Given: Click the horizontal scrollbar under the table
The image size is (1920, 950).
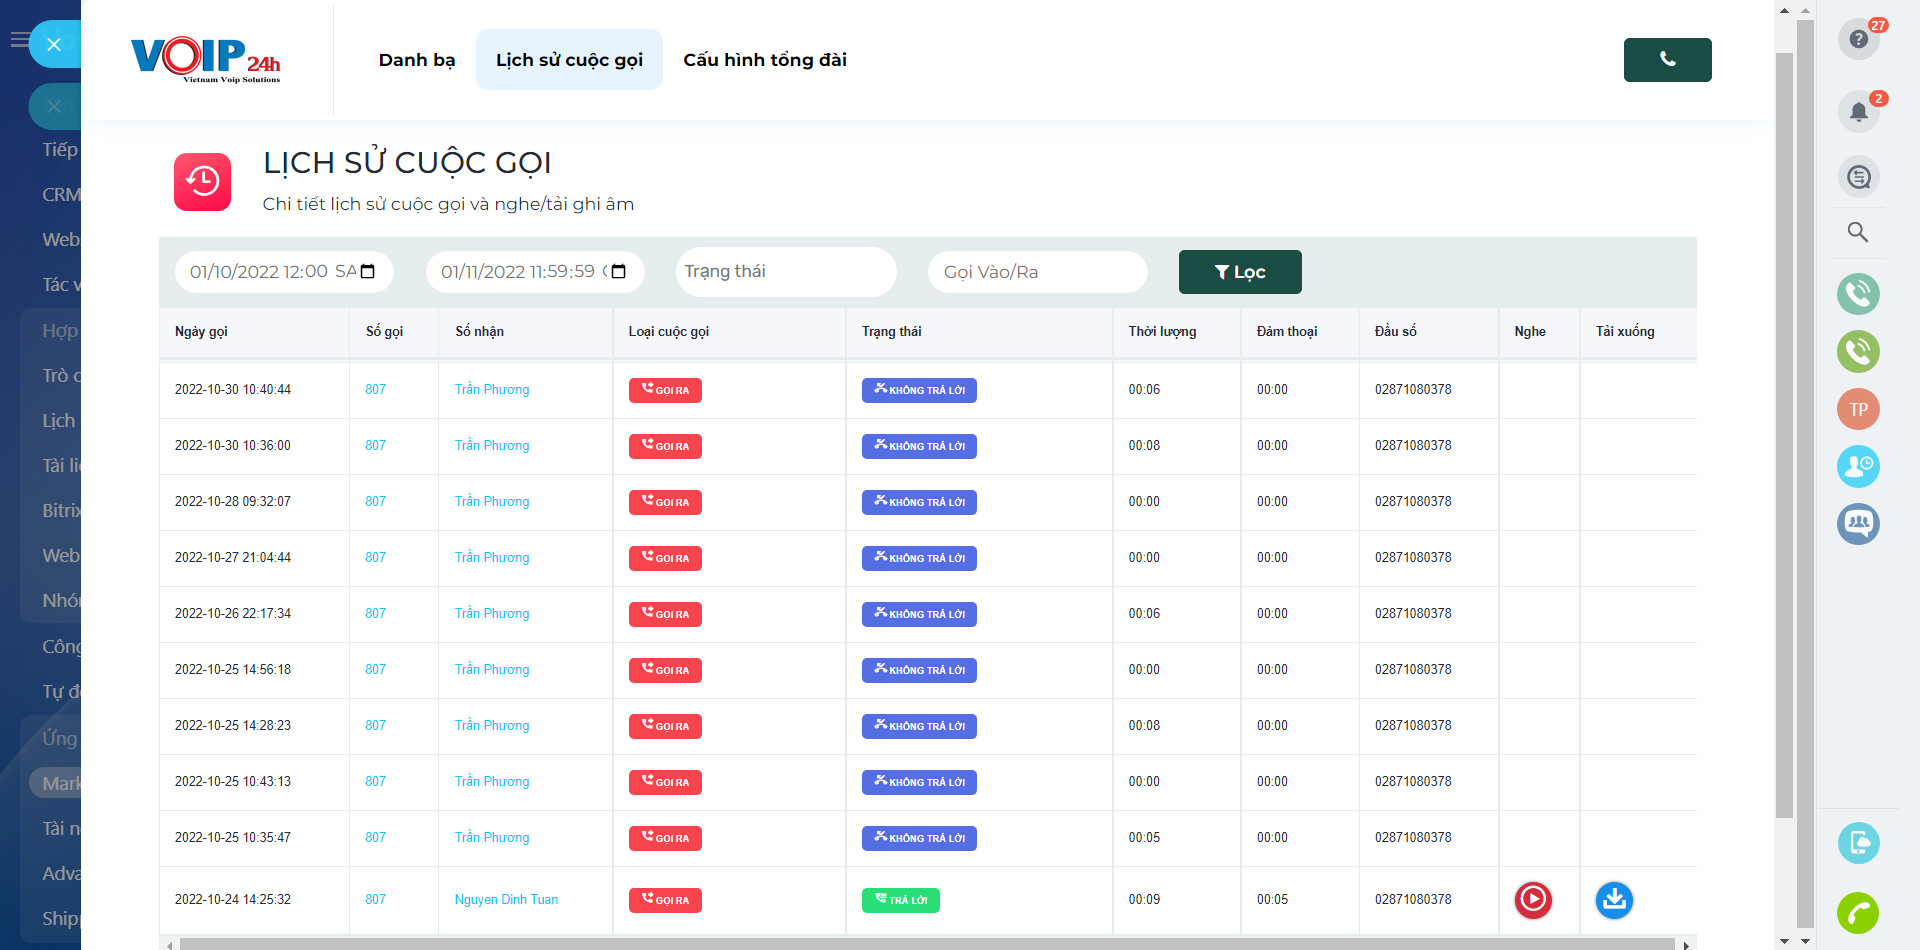Looking at the screenshot, I should tap(926, 944).
